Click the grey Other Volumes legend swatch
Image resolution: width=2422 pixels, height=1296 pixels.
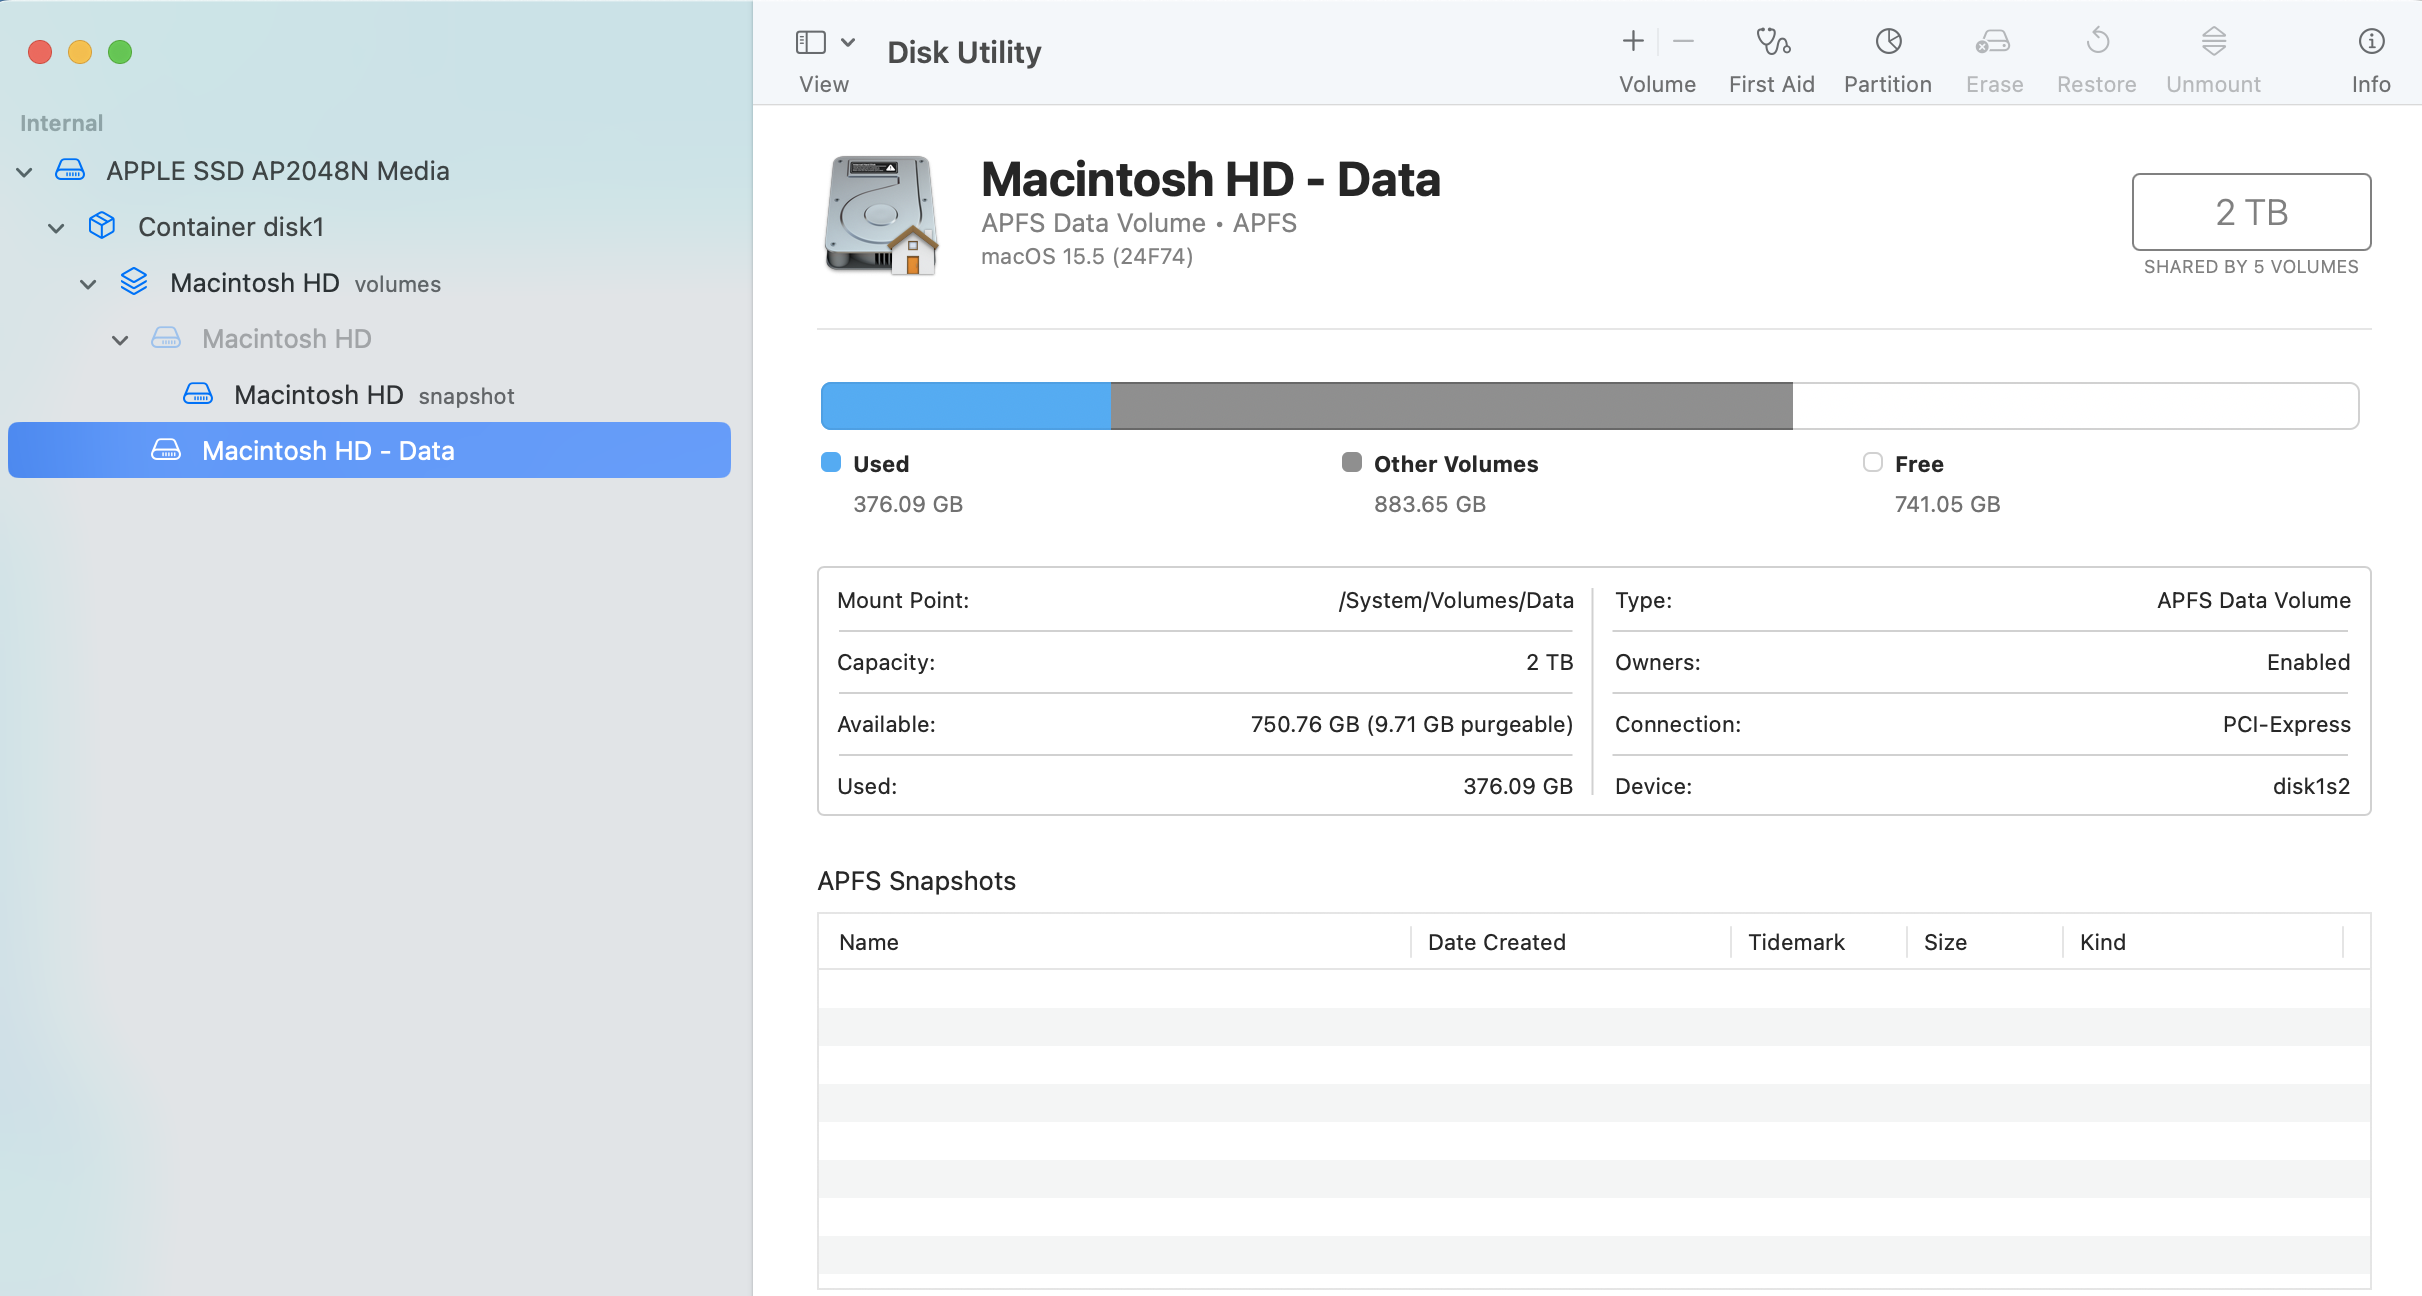(1352, 462)
